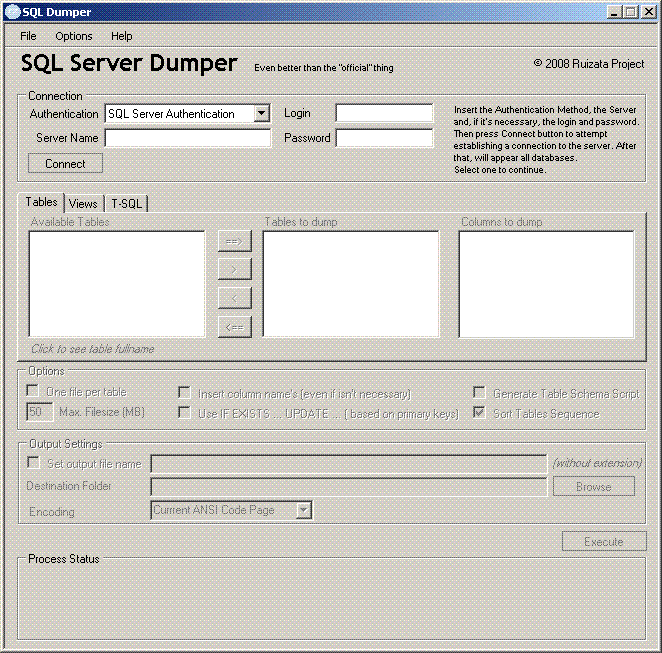
Task: Uncheck Sort Tables Sequence checkbox
Action: (479, 412)
